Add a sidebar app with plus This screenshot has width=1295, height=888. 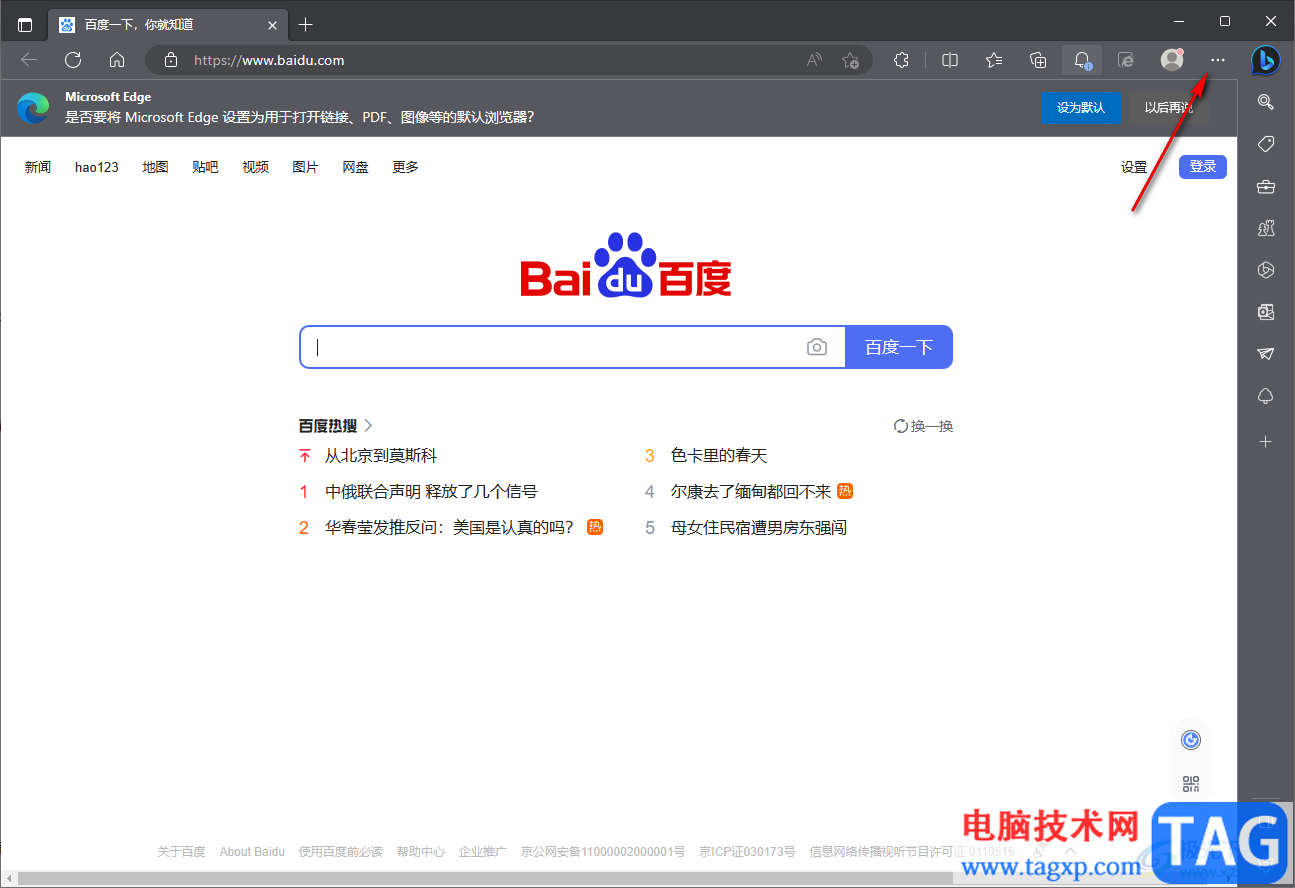point(1266,441)
